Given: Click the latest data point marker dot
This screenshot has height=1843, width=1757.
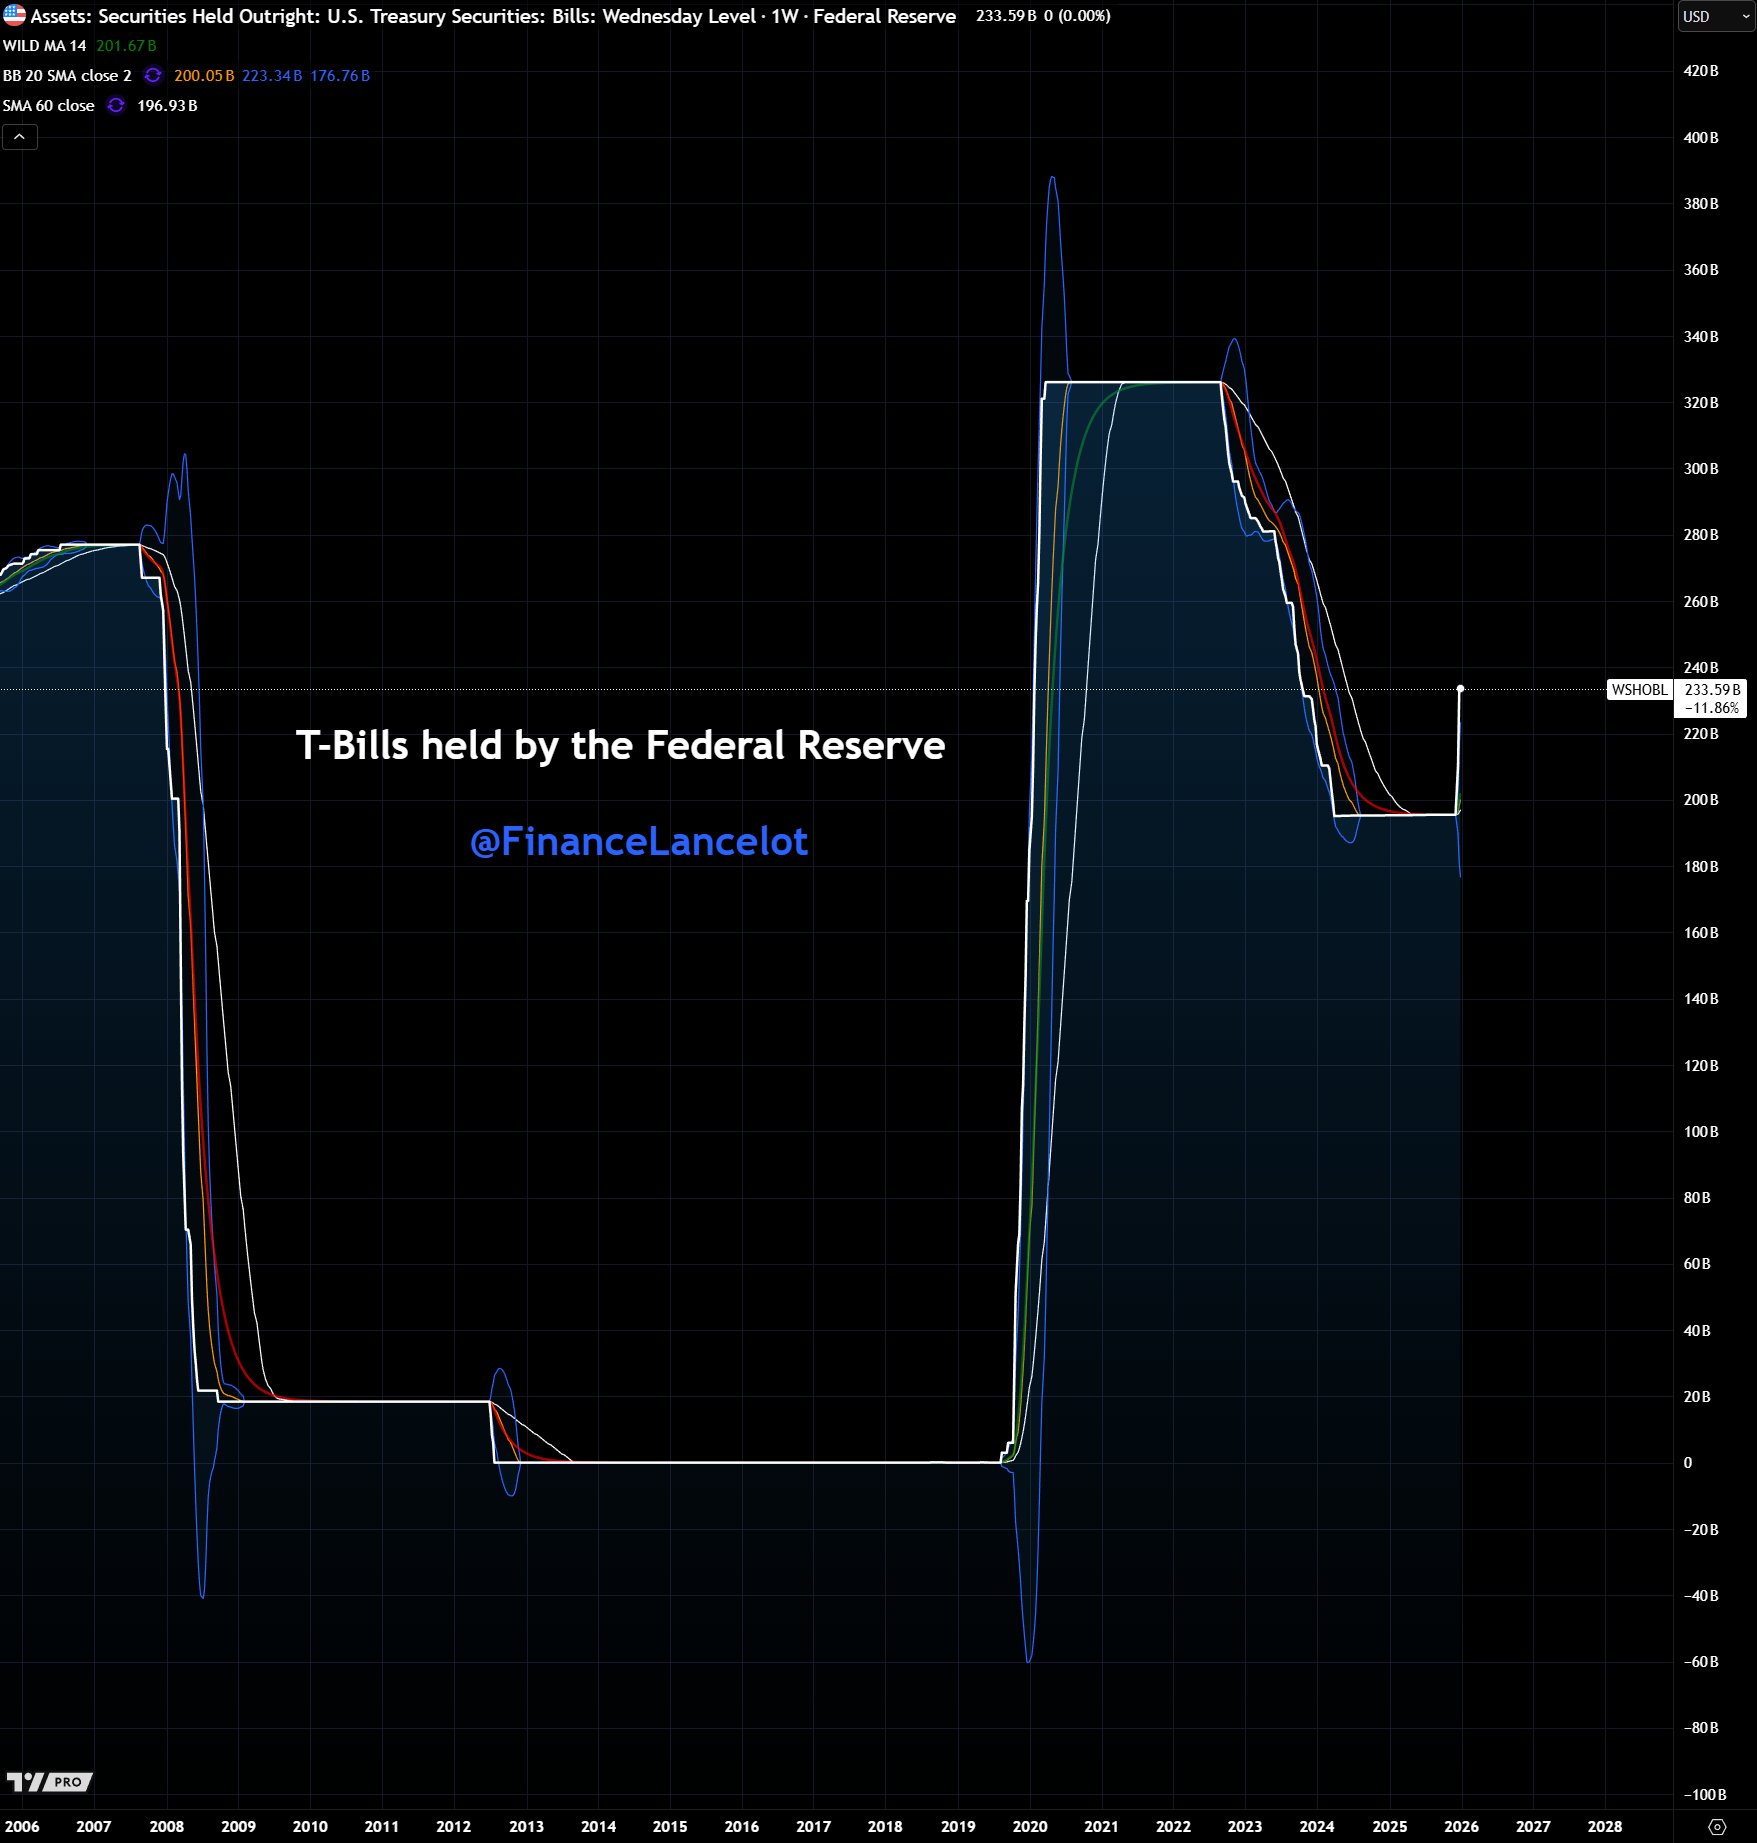Looking at the screenshot, I should point(1460,688).
